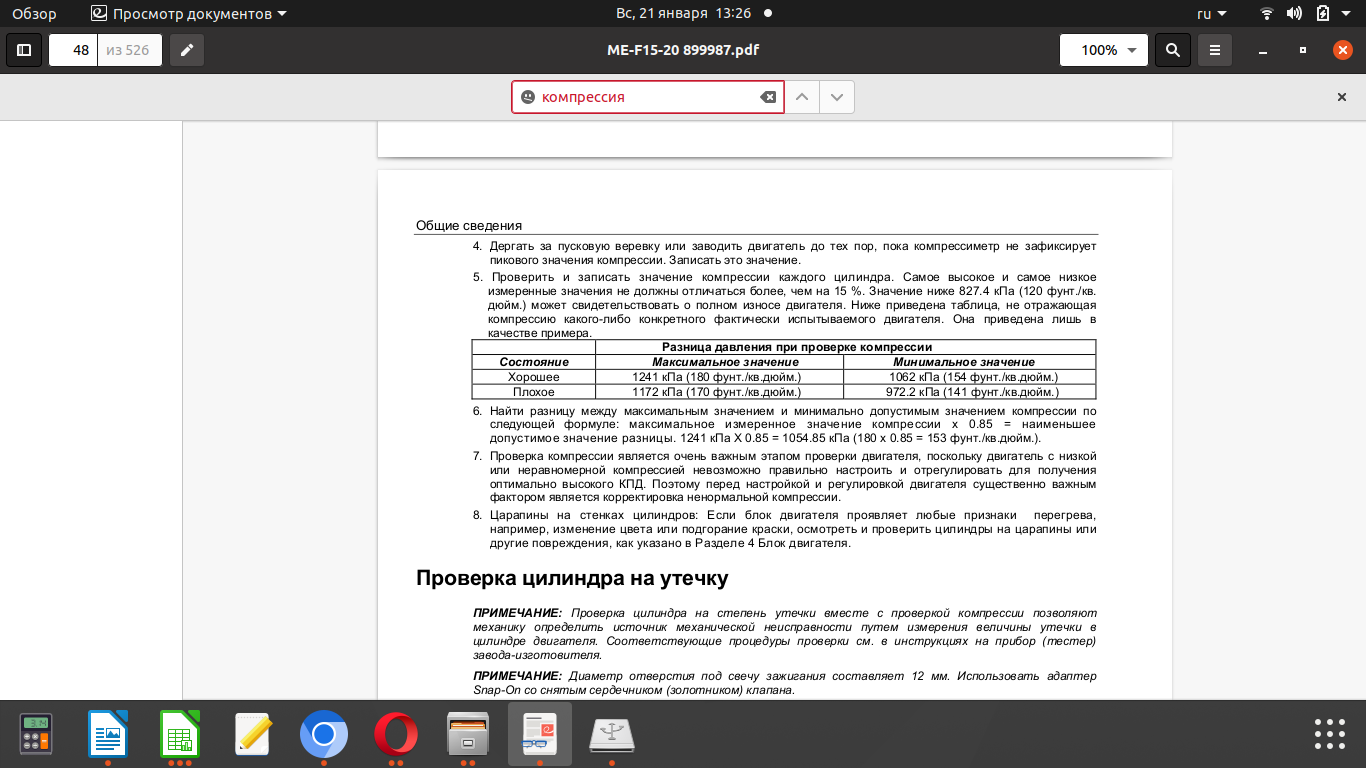Jump to next search match
The image size is (1366, 768).
[837, 97]
